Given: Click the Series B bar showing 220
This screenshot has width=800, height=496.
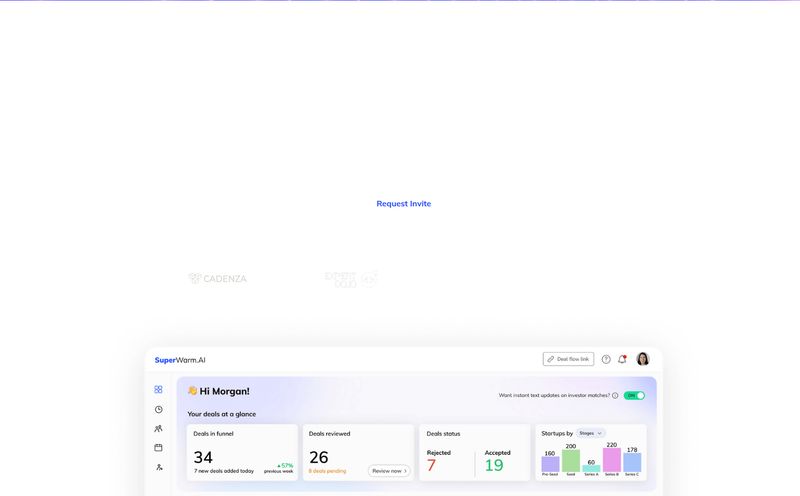Looking at the screenshot, I should click(612, 460).
